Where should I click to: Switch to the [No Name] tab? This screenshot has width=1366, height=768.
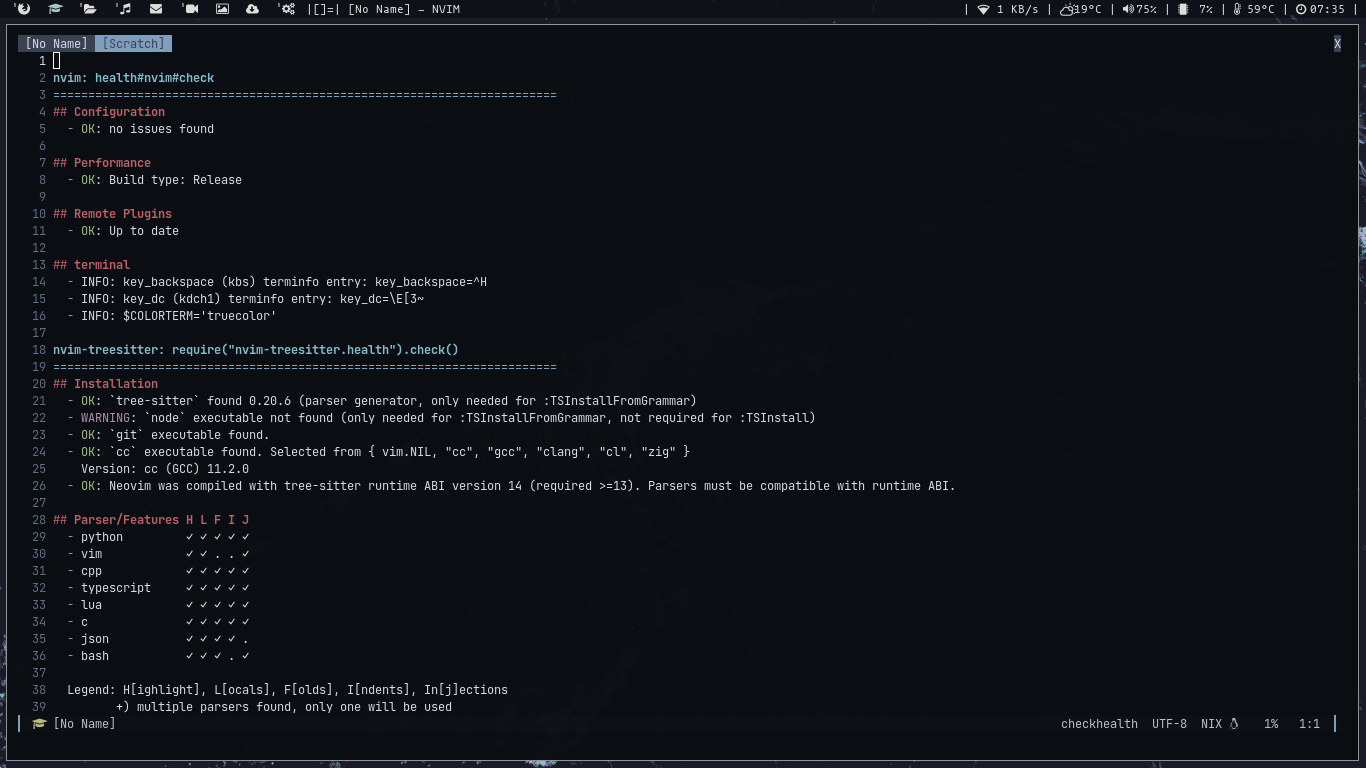click(x=56, y=44)
